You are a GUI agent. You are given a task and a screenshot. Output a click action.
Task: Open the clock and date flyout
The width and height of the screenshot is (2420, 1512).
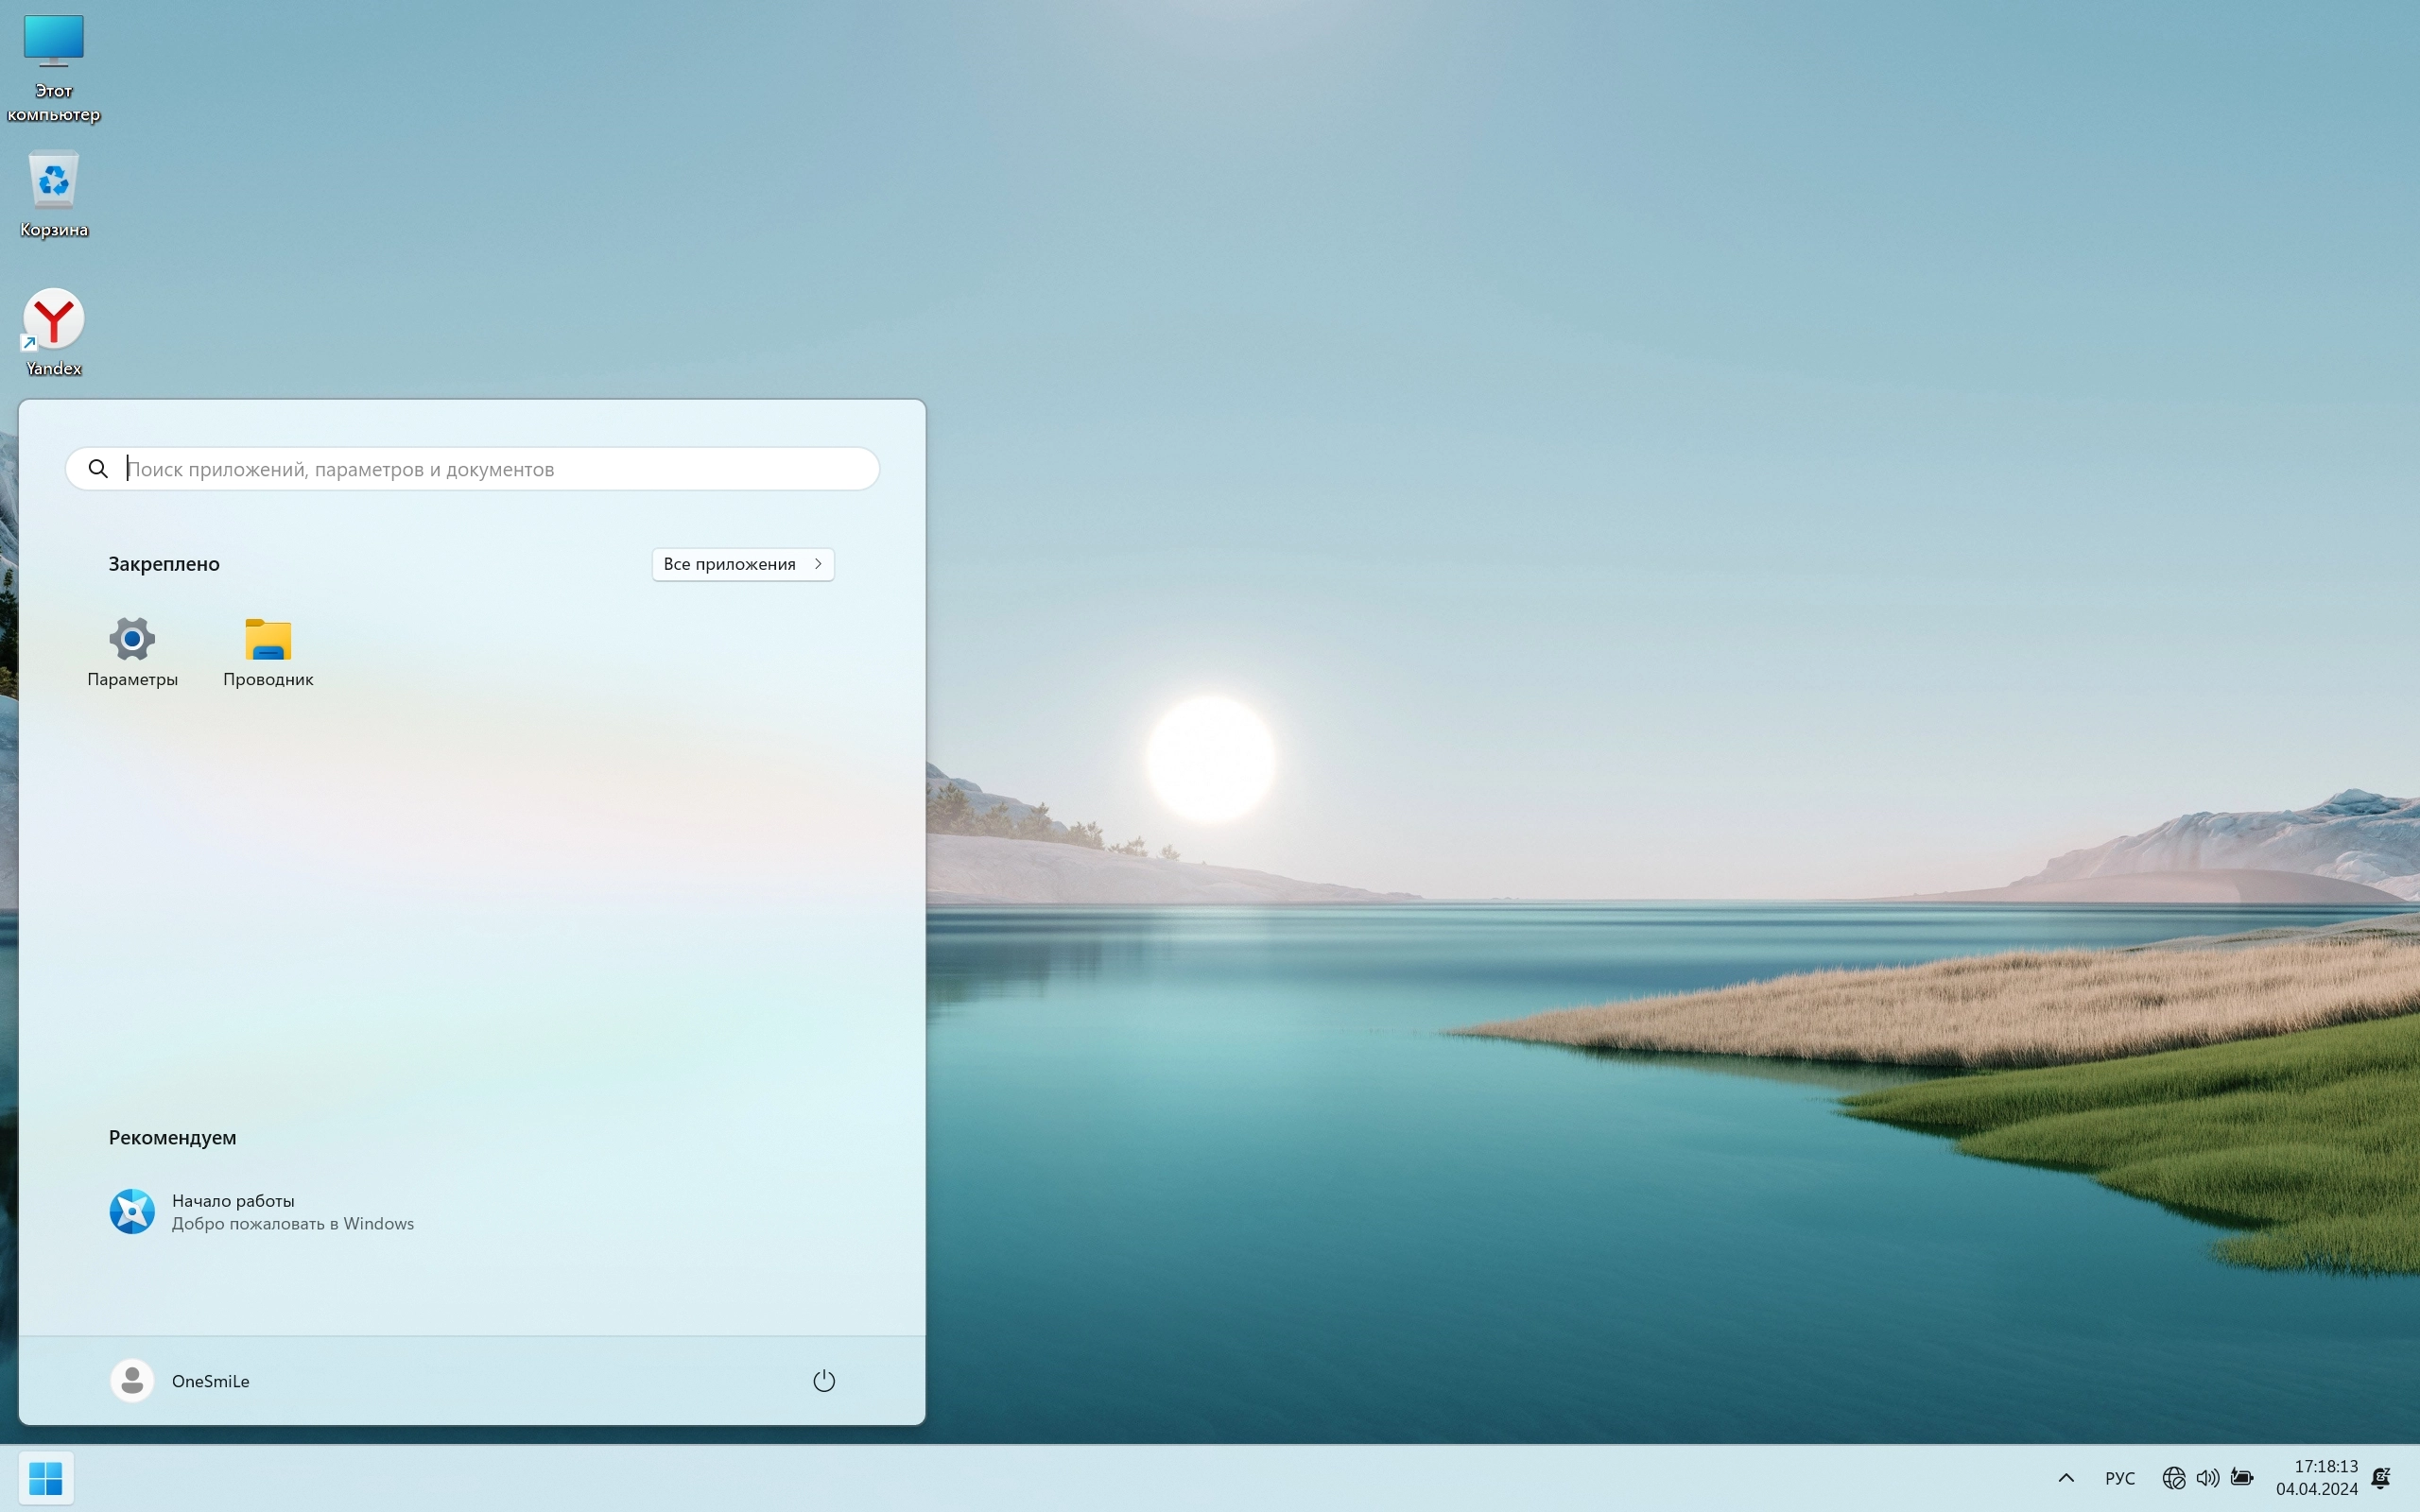[x=2316, y=1477]
